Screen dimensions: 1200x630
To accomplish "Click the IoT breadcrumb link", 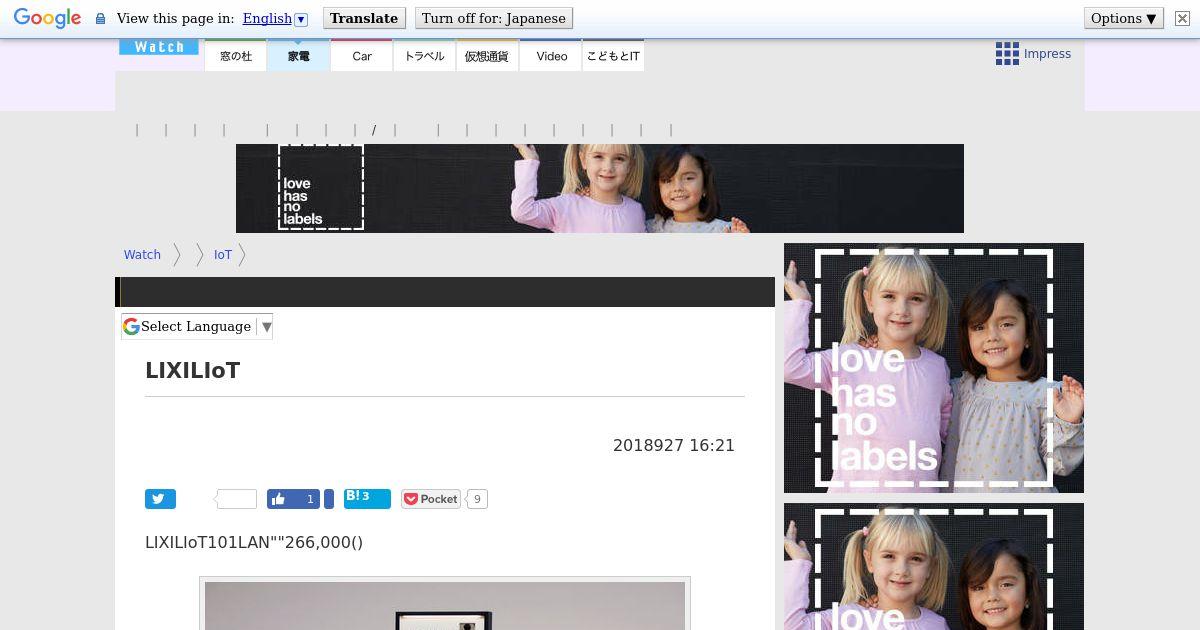I will pos(222,255).
